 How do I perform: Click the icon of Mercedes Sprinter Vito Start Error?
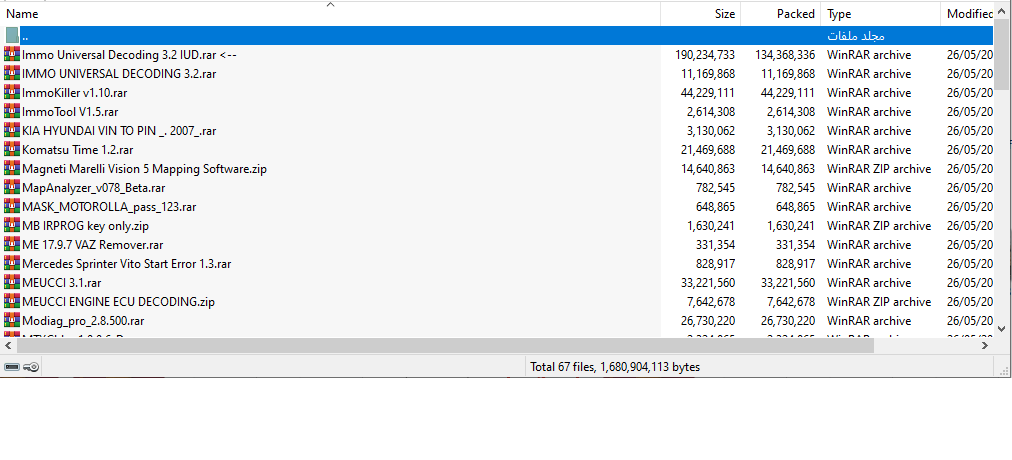coord(12,263)
